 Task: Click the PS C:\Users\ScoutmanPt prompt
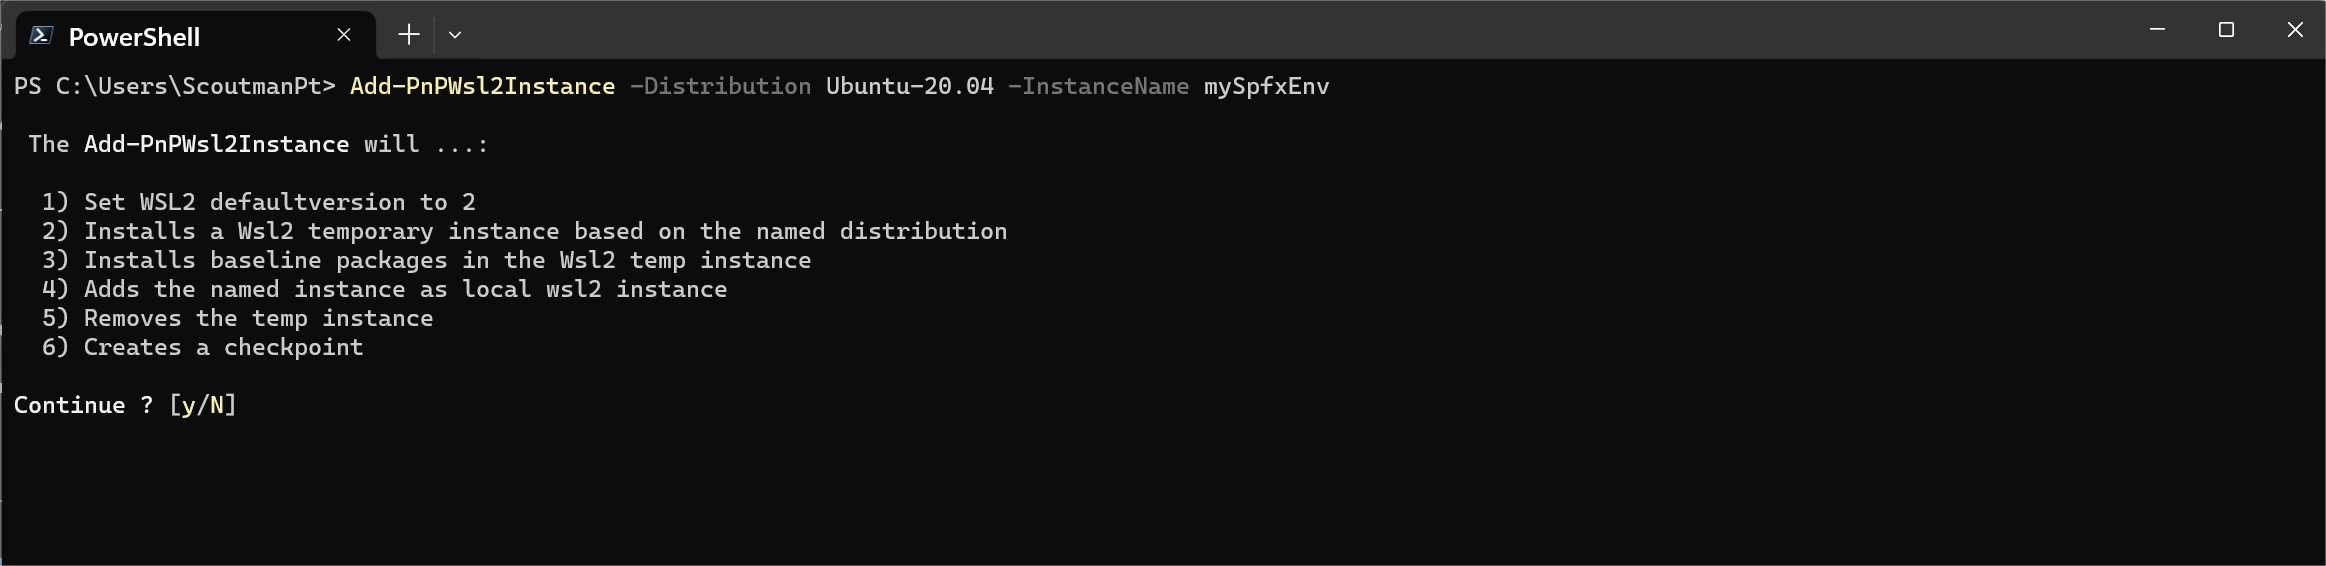[x=174, y=87]
